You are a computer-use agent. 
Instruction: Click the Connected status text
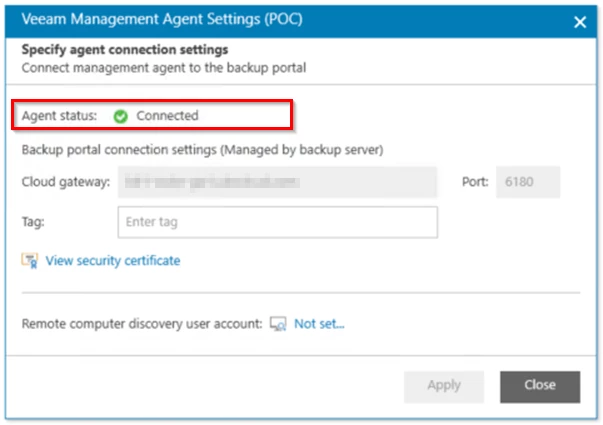167,116
